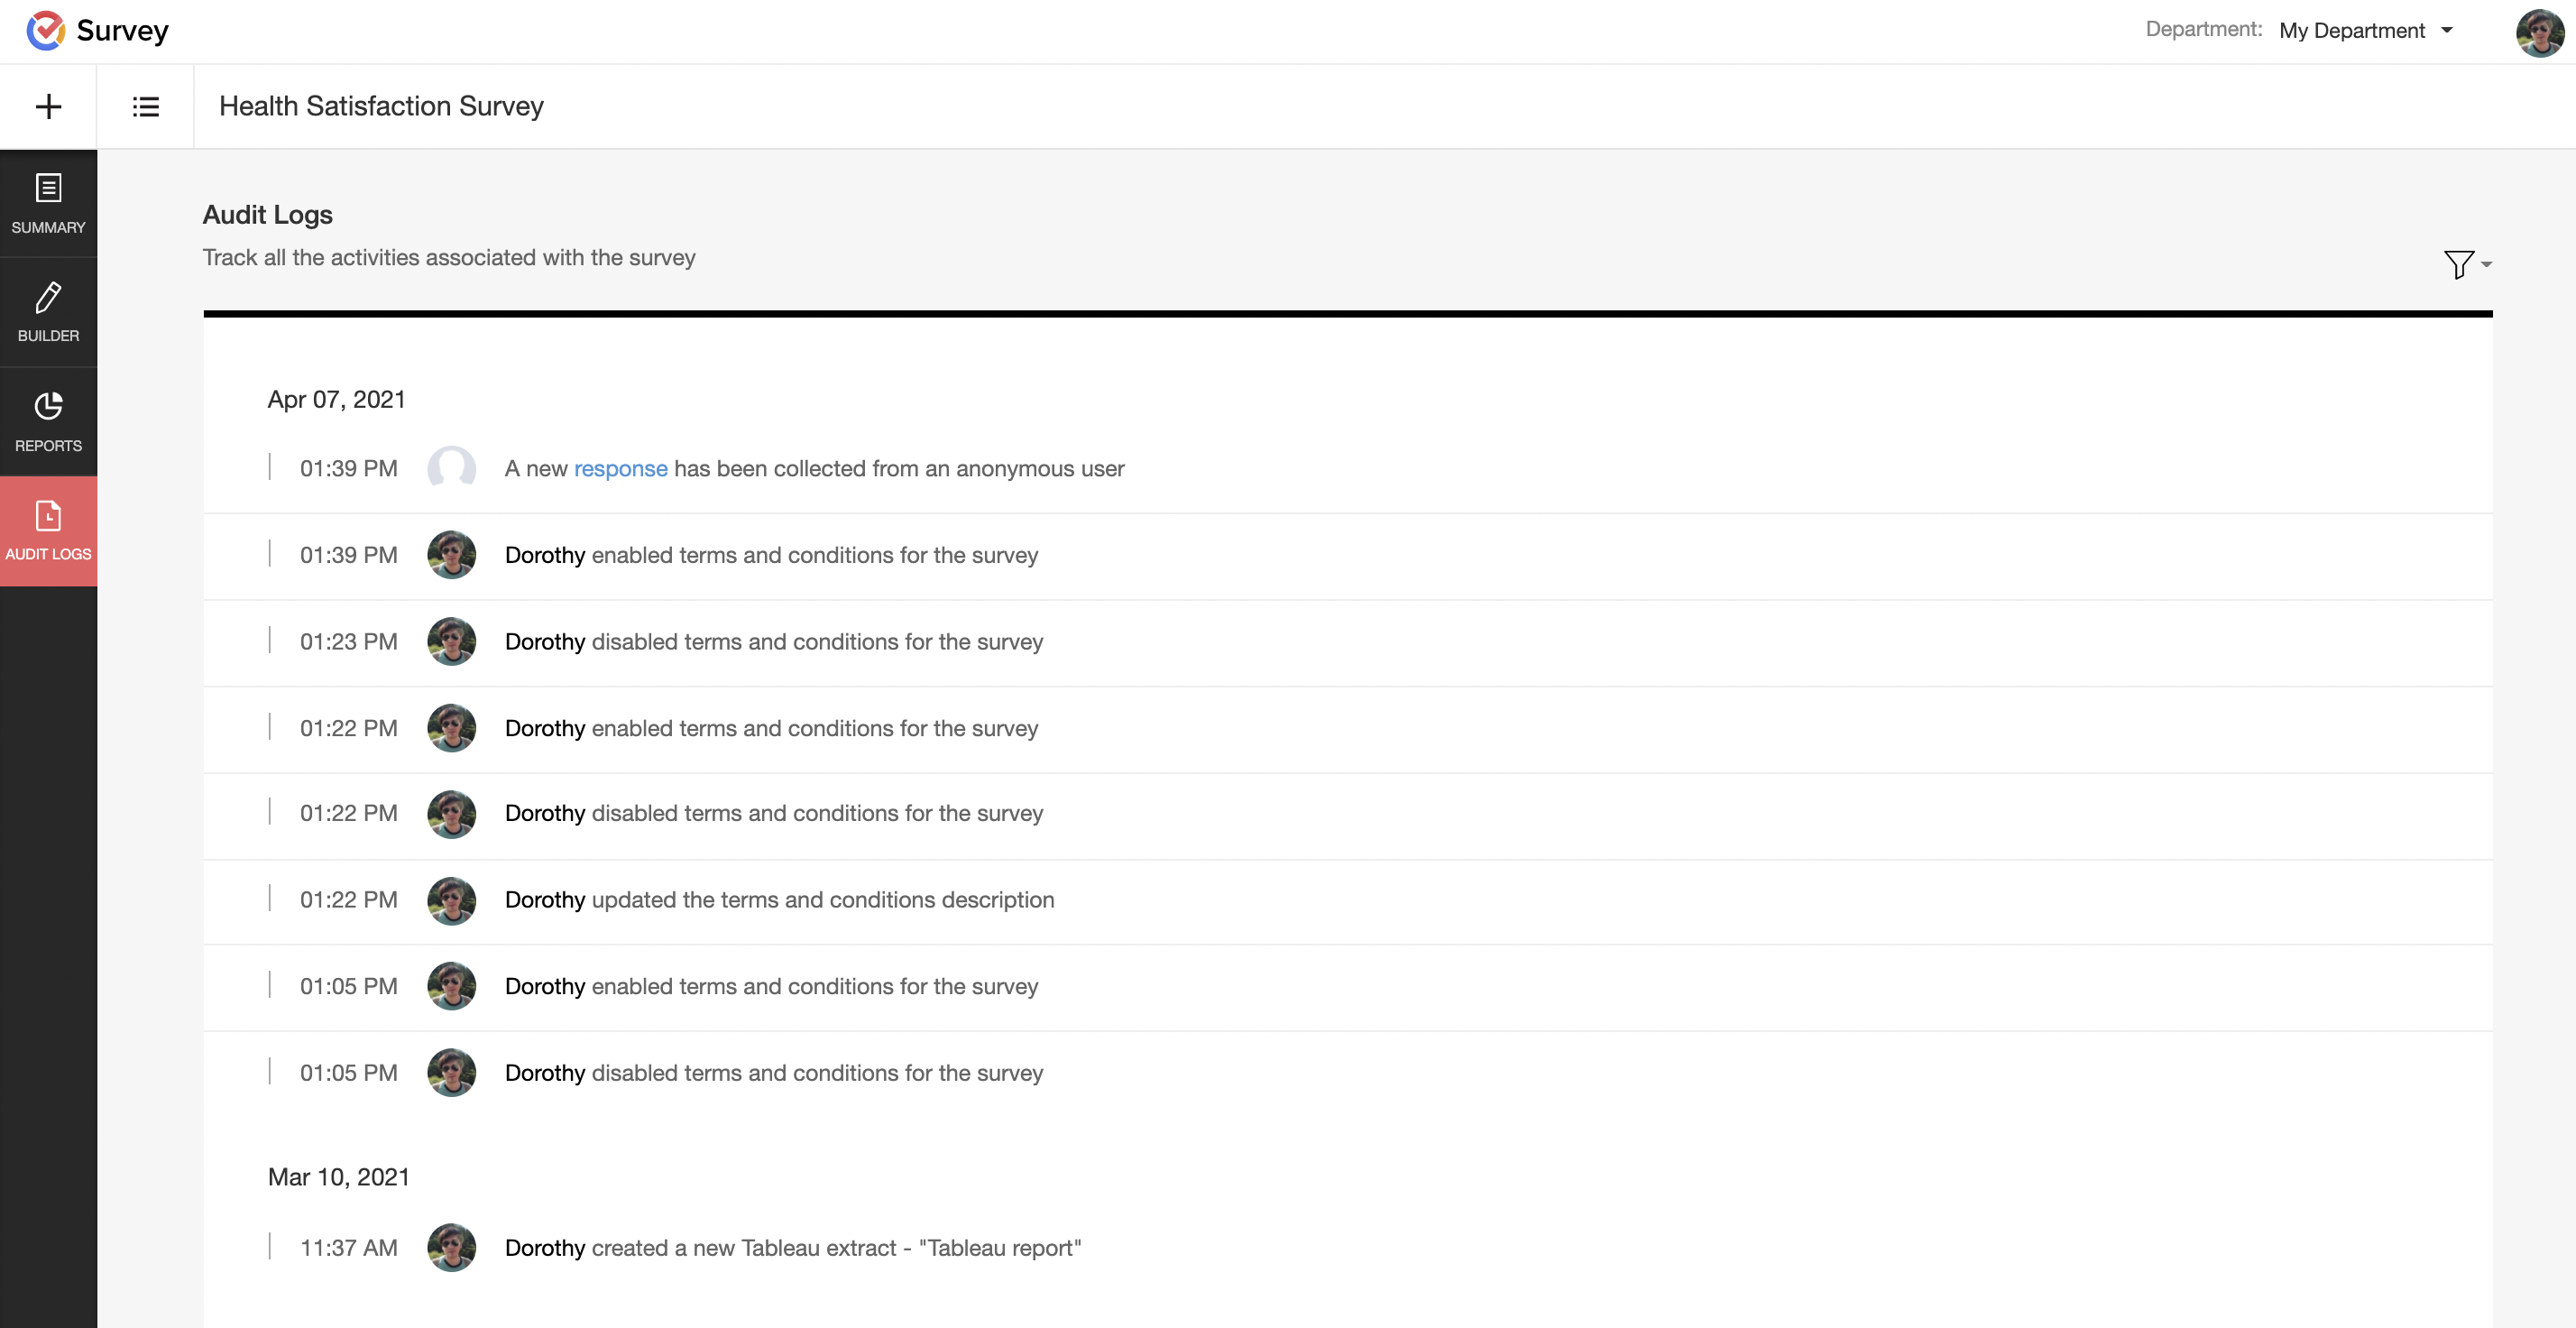Click the Health Satisfaction Survey title
The width and height of the screenshot is (2576, 1328).
[381, 106]
